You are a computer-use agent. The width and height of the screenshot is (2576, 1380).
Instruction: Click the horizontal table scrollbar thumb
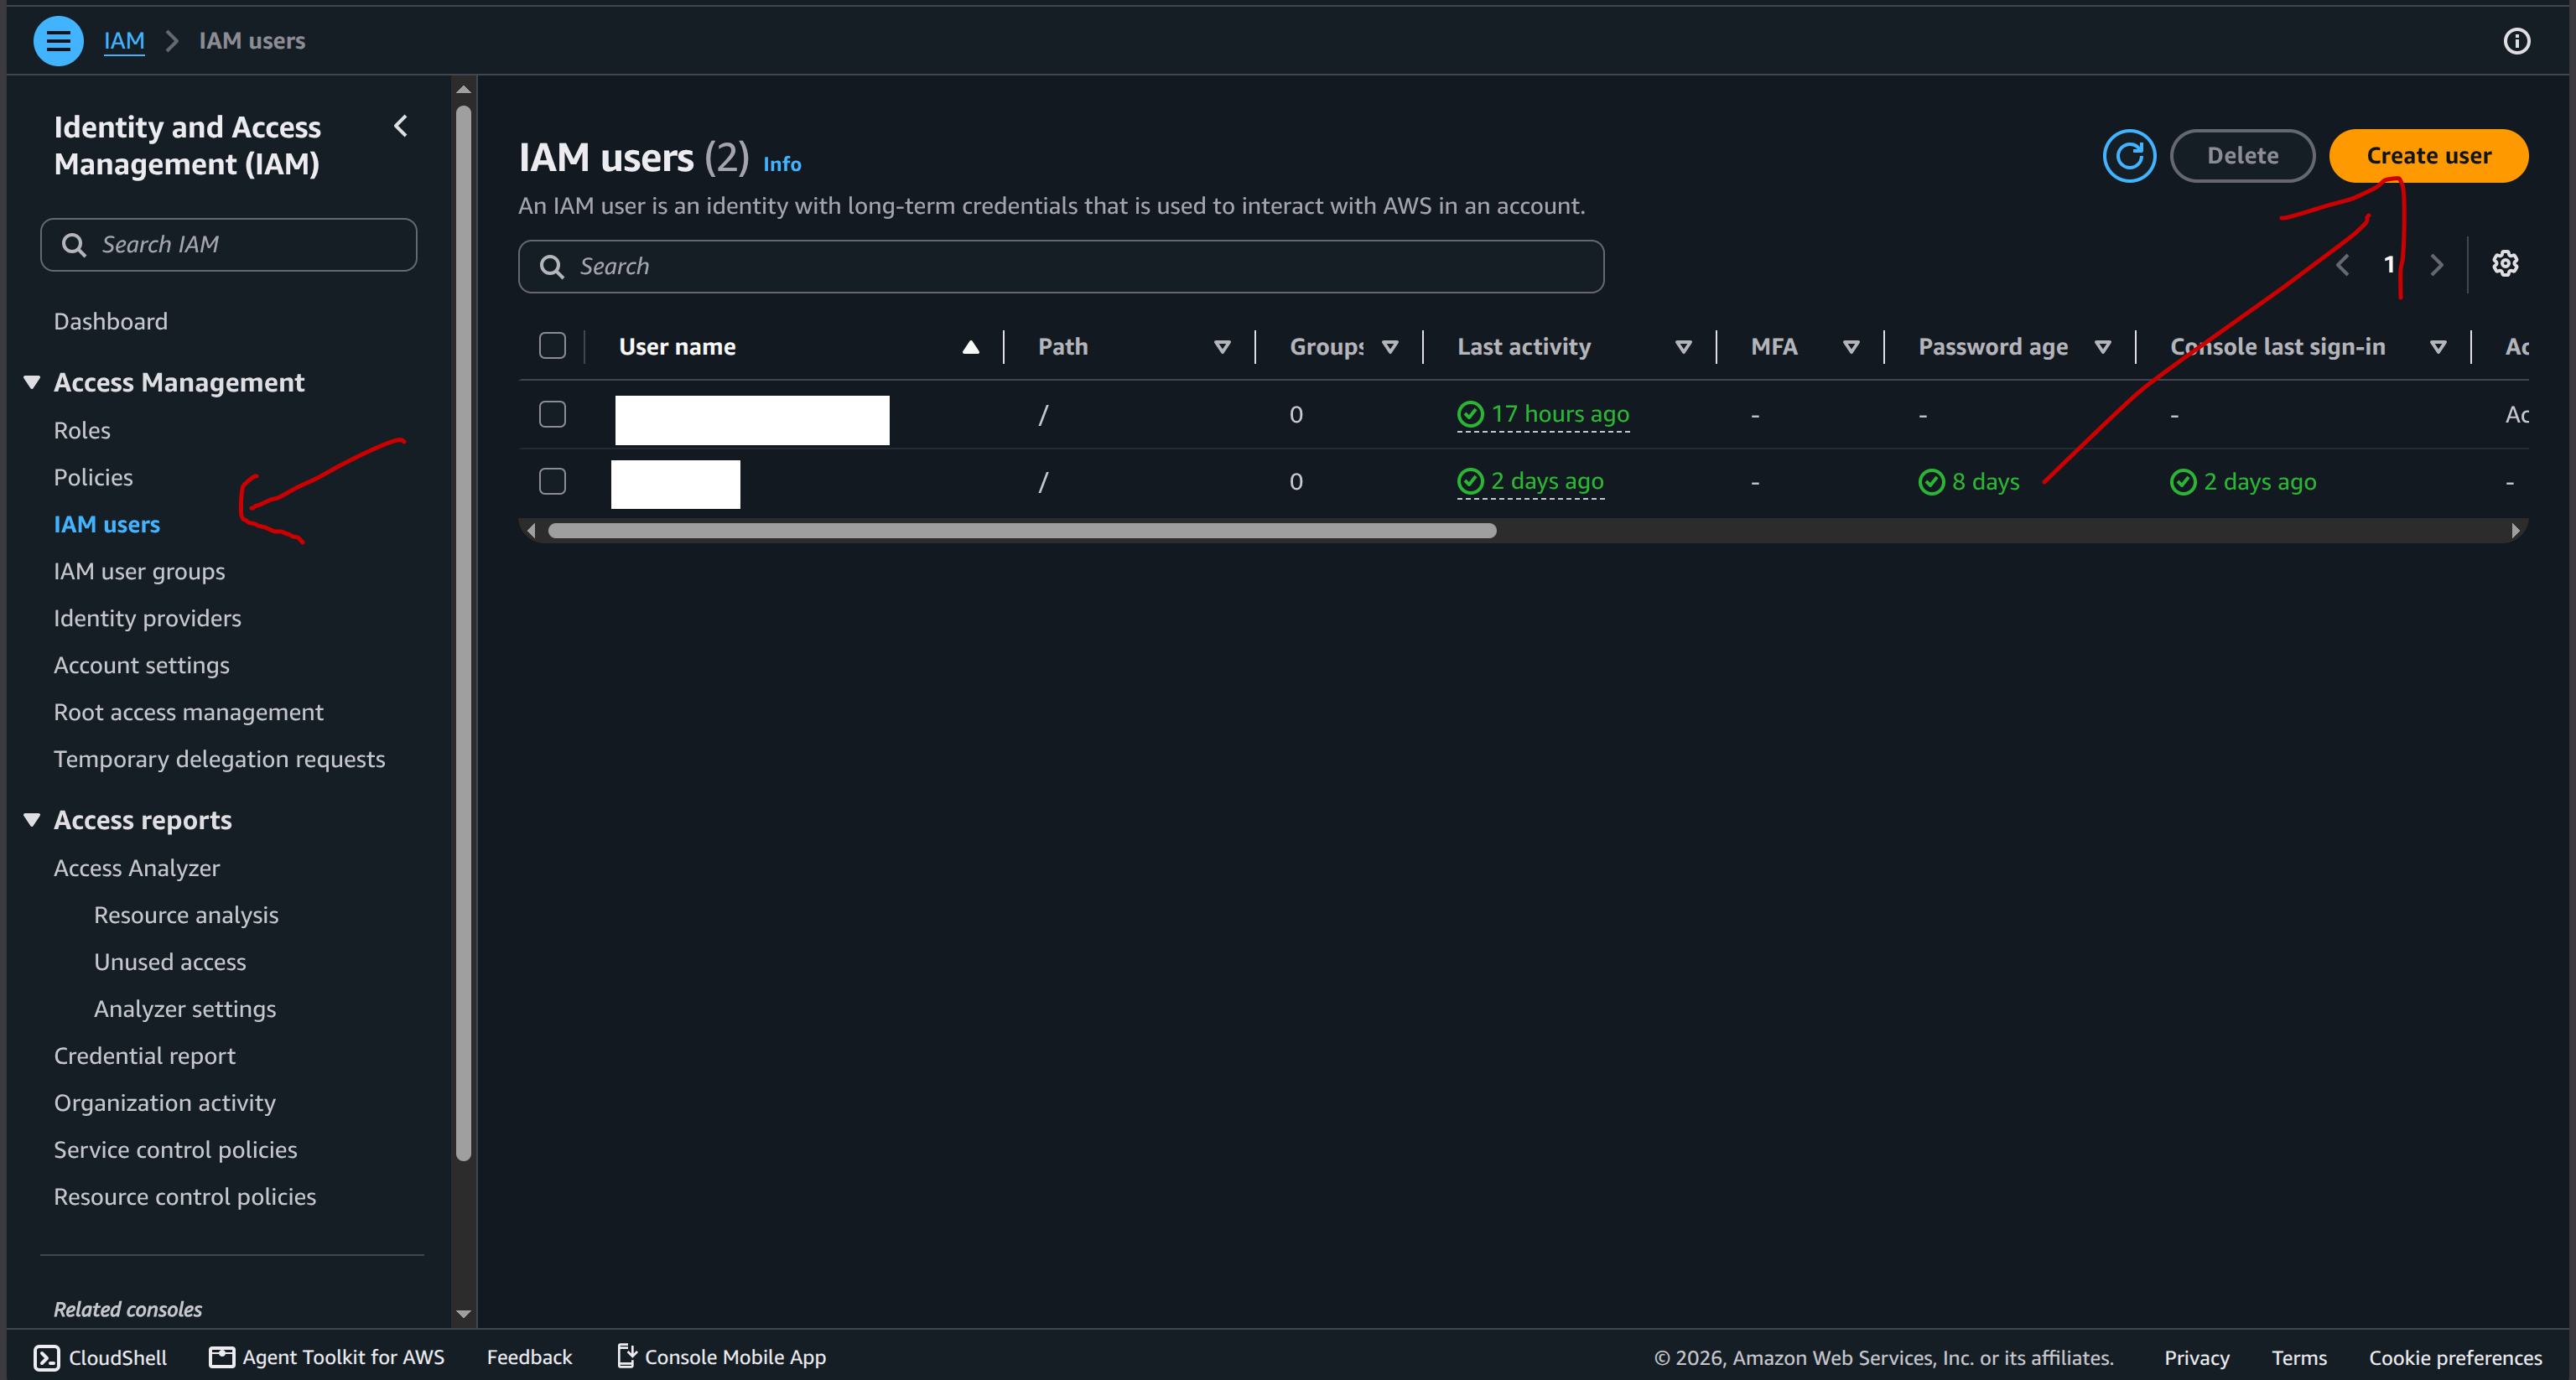1022,531
